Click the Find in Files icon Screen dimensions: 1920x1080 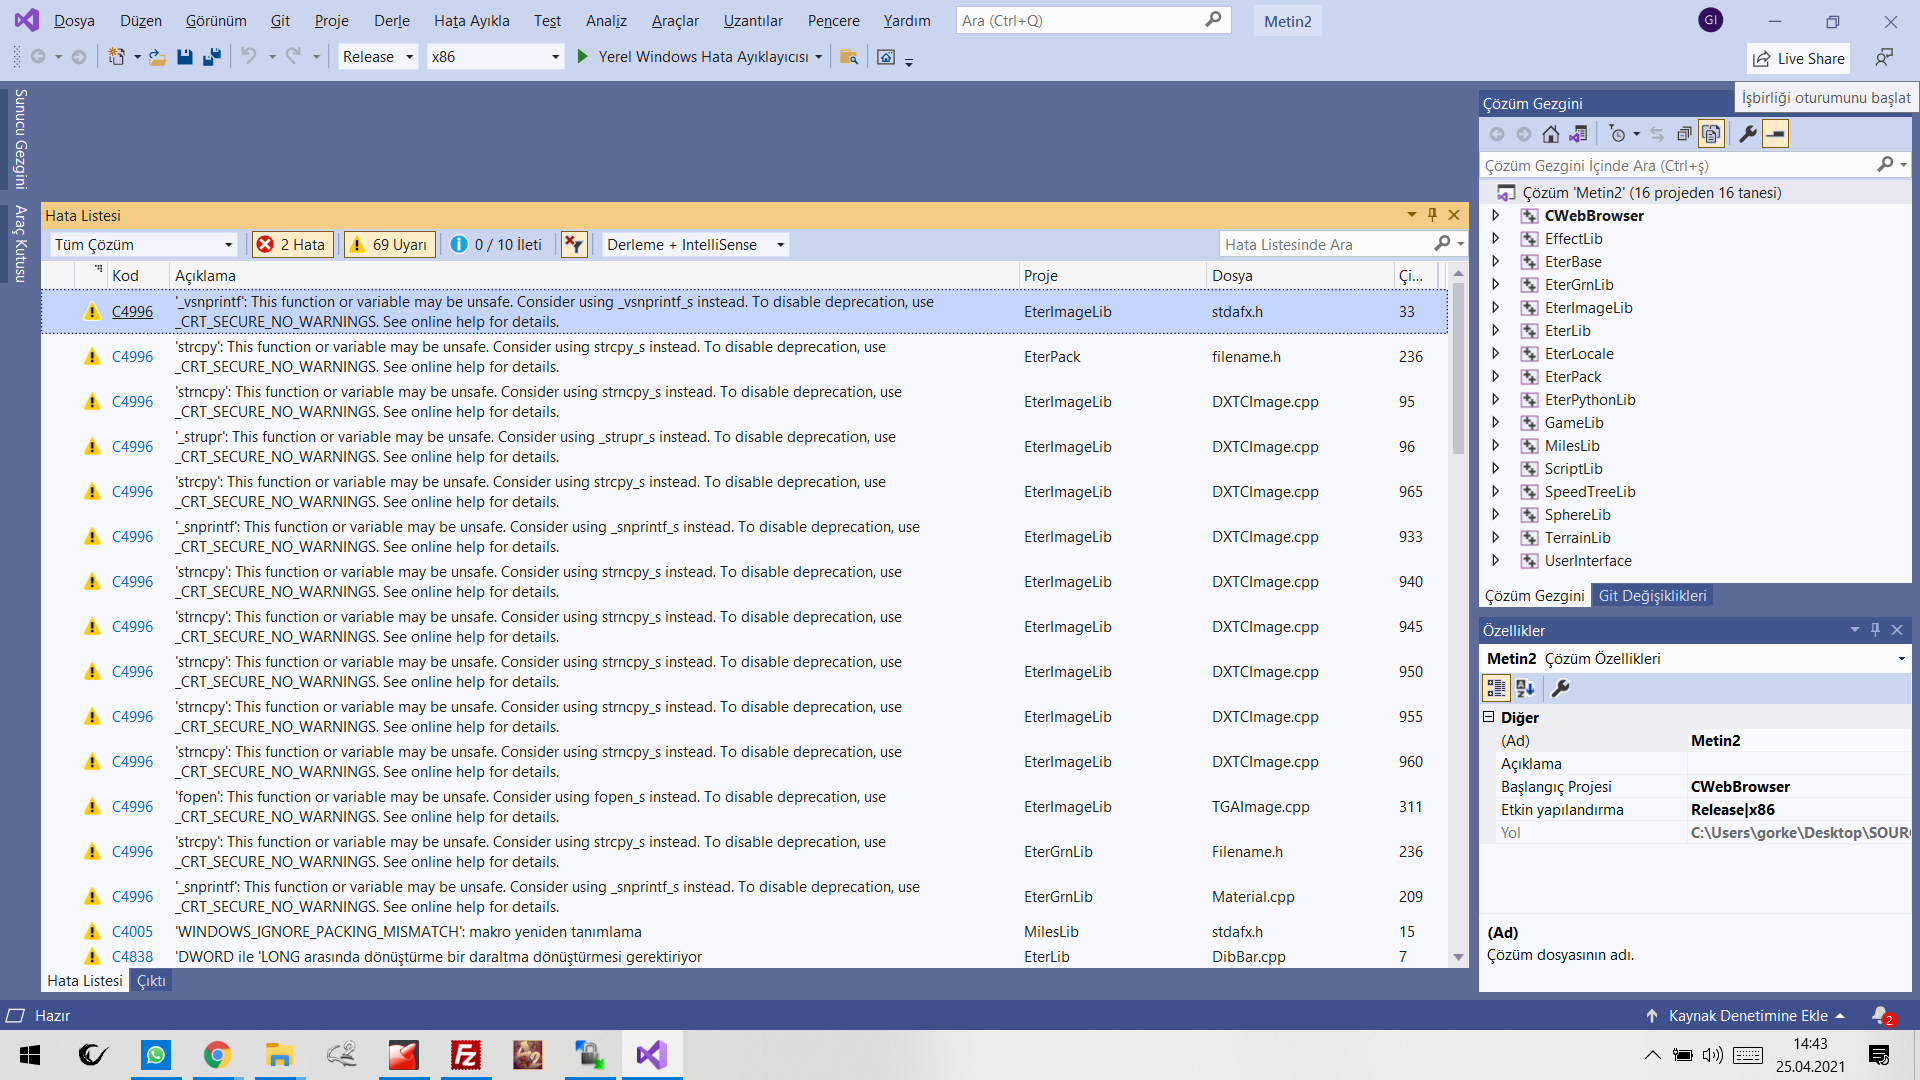849,57
